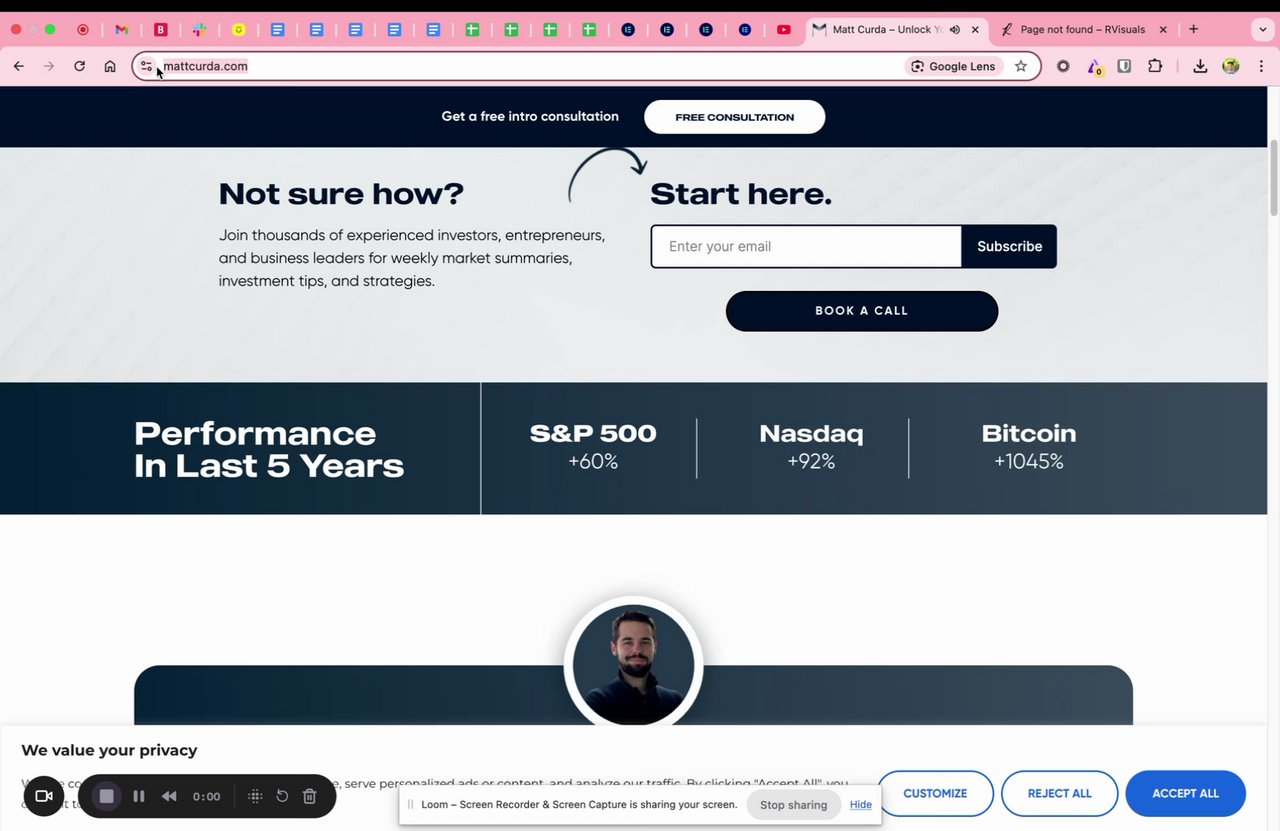Click the CUSTOMIZE cookie button
This screenshot has width=1280, height=831.
[935, 794]
